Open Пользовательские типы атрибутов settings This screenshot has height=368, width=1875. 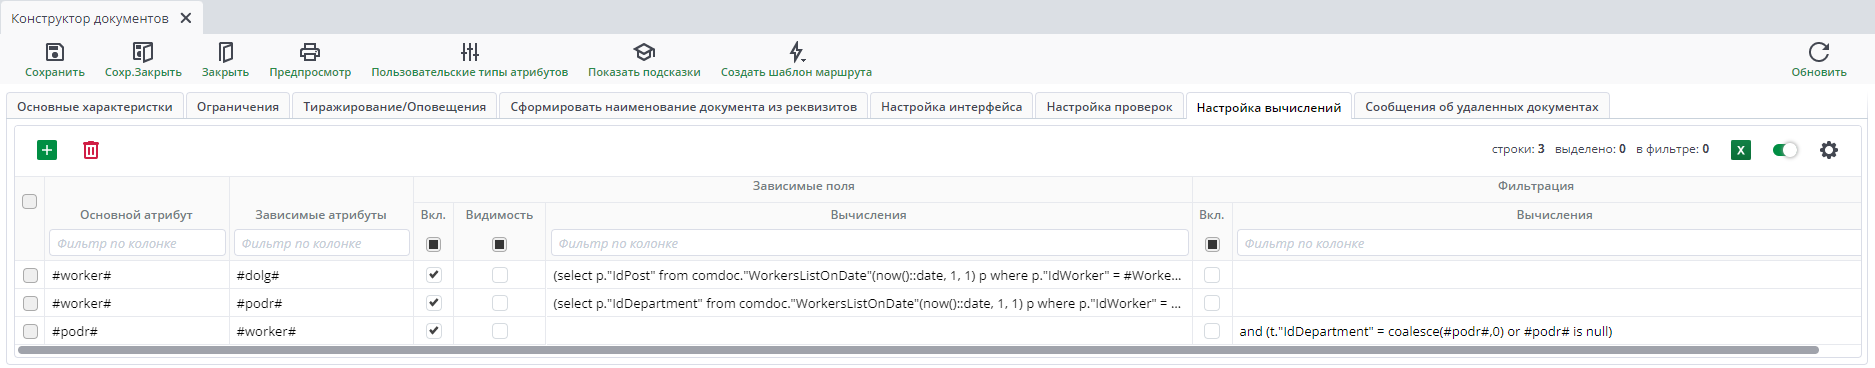pyautogui.click(x=469, y=52)
